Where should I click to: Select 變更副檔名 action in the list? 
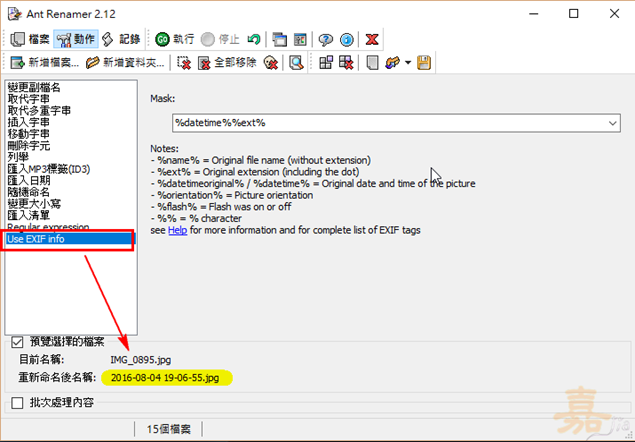click(x=34, y=87)
